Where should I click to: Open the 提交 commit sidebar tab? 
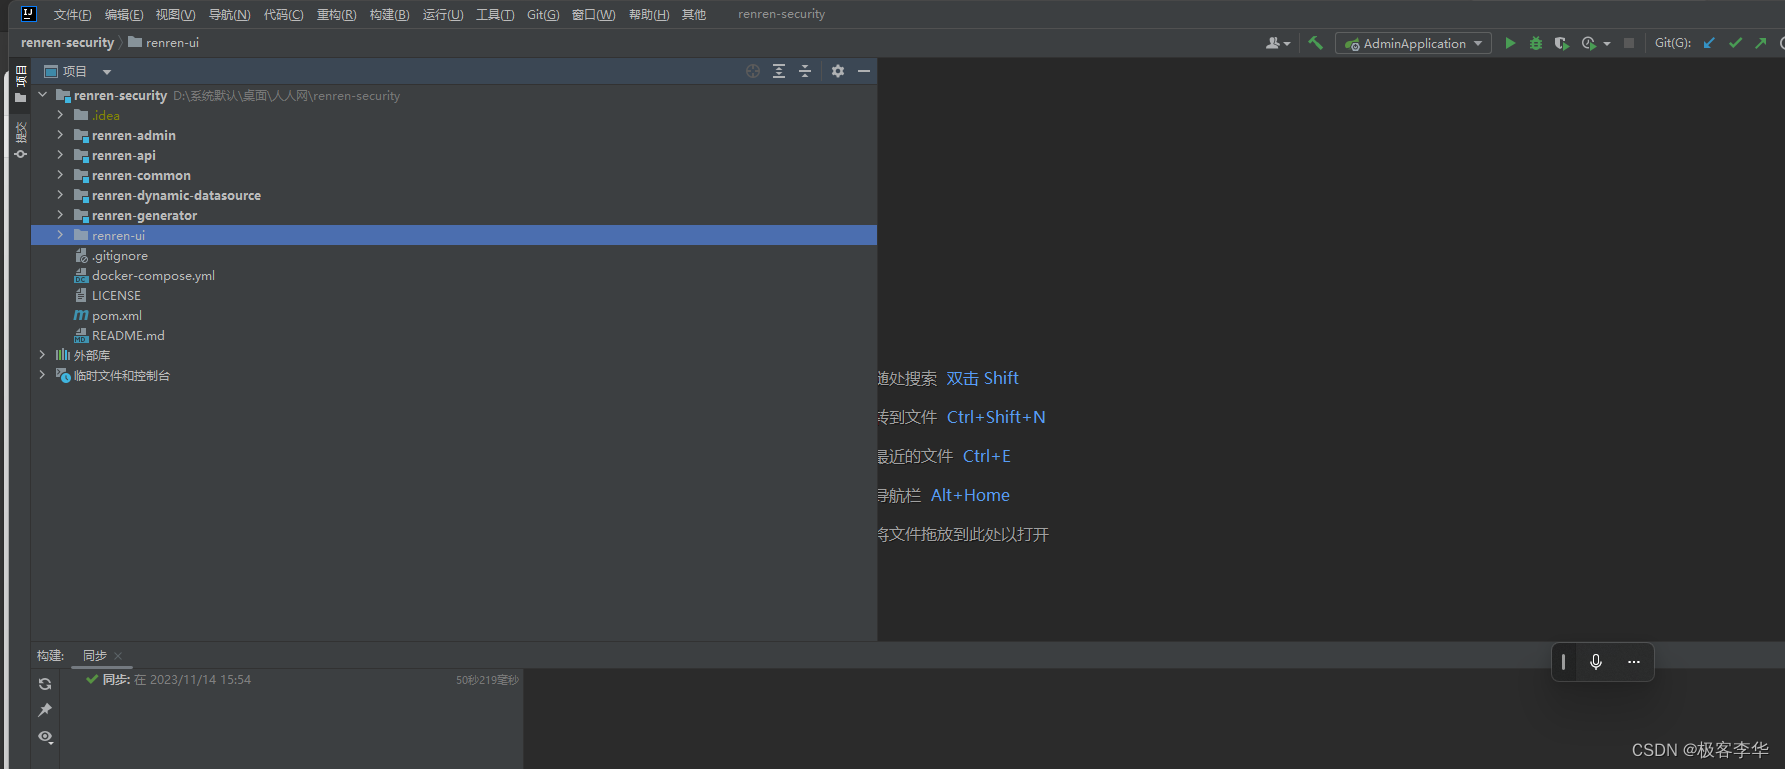(20, 139)
